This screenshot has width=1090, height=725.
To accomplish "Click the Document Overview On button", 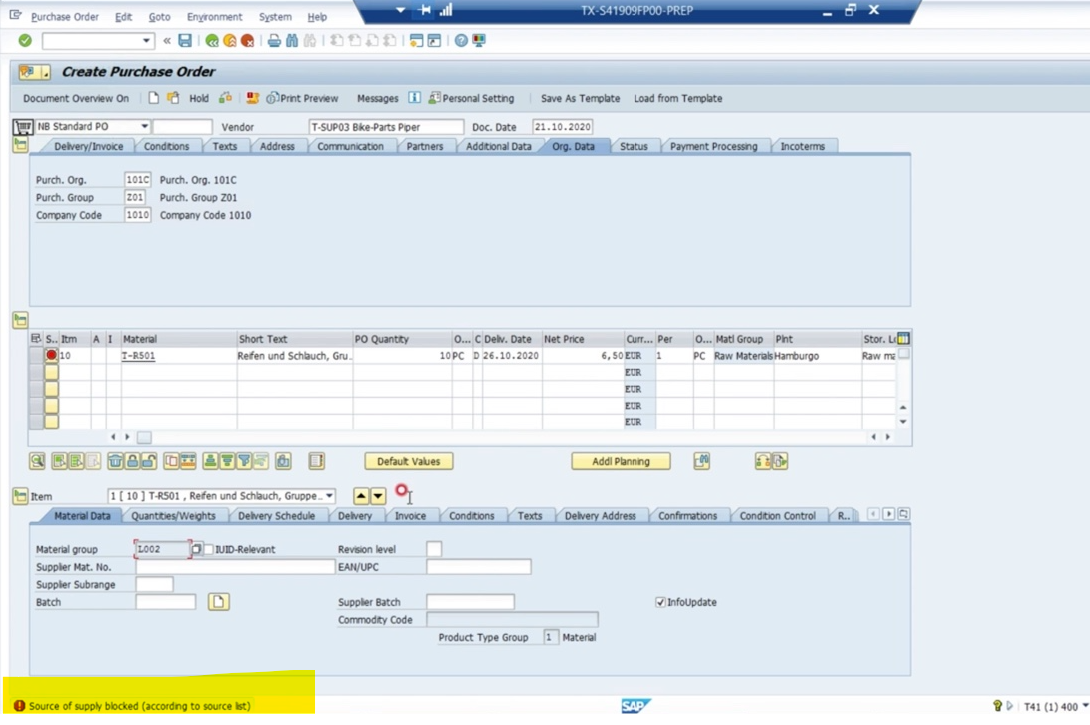I will 76,98.
